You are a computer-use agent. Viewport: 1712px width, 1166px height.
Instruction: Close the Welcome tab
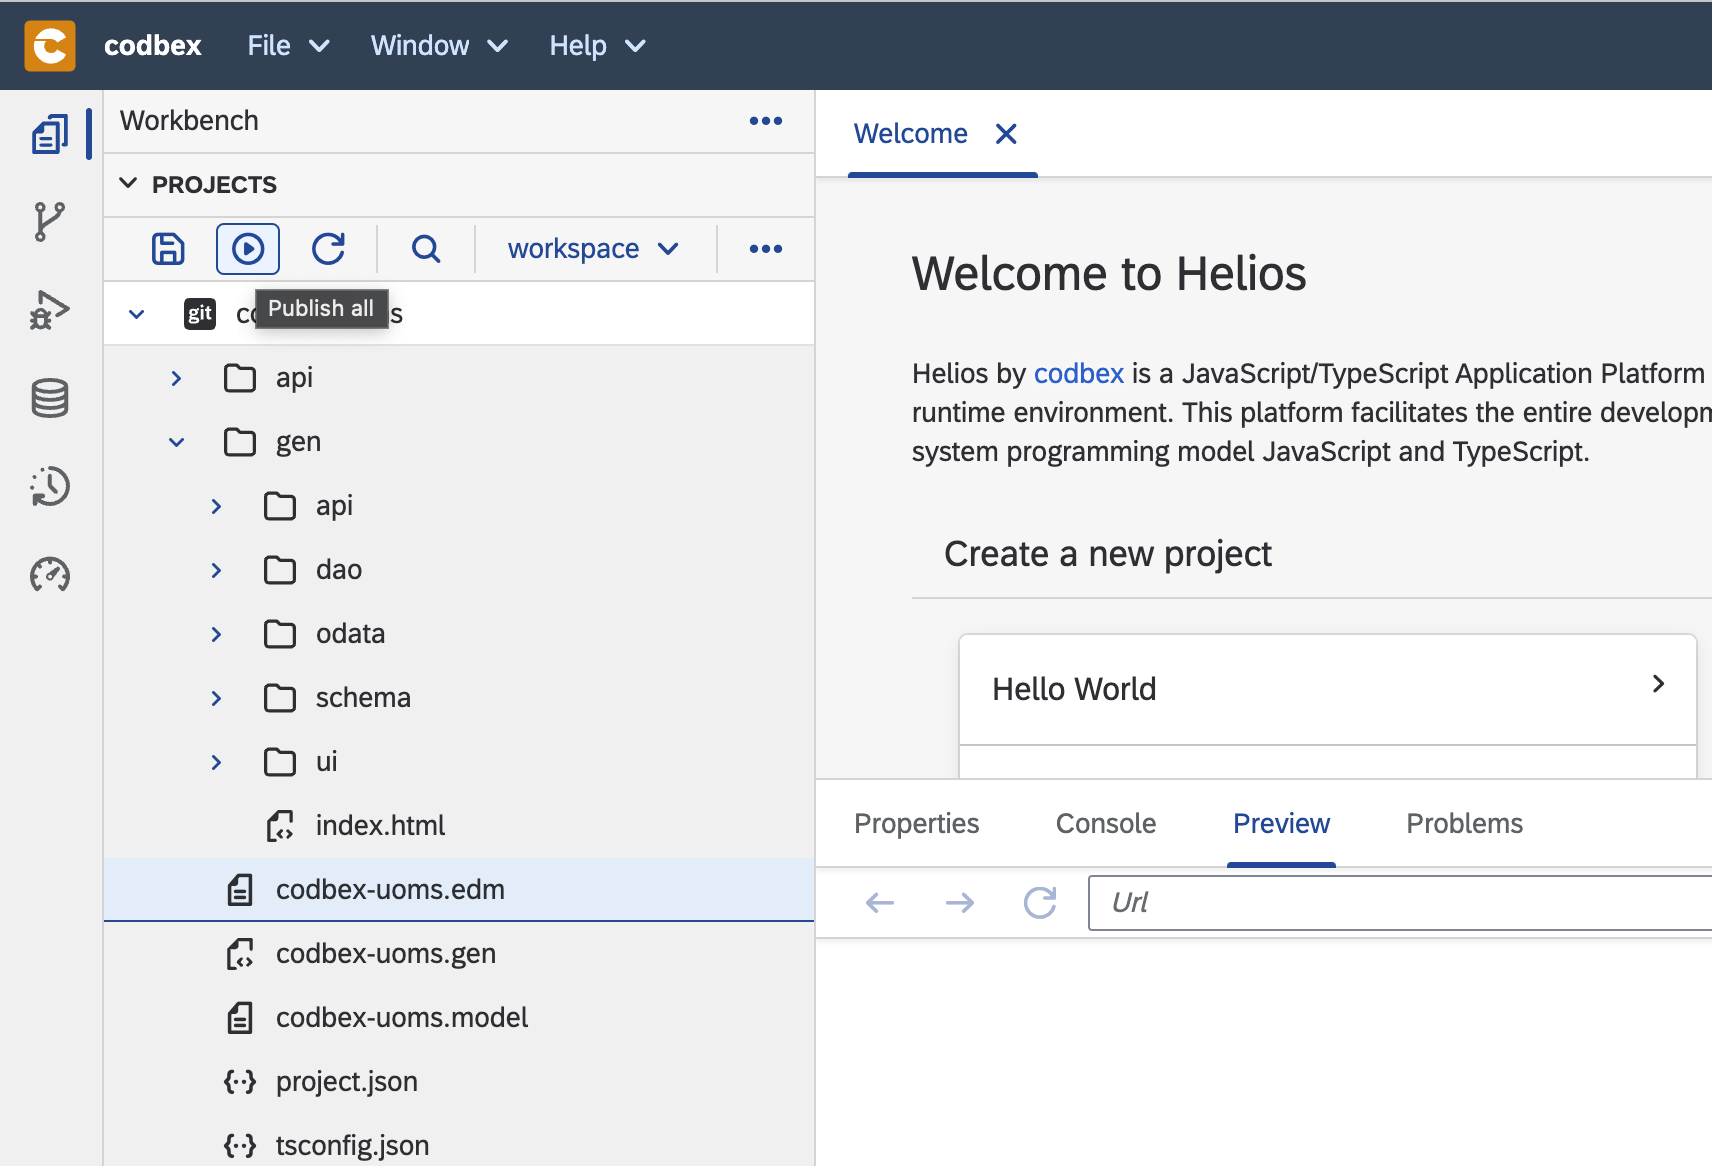coord(1006,134)
